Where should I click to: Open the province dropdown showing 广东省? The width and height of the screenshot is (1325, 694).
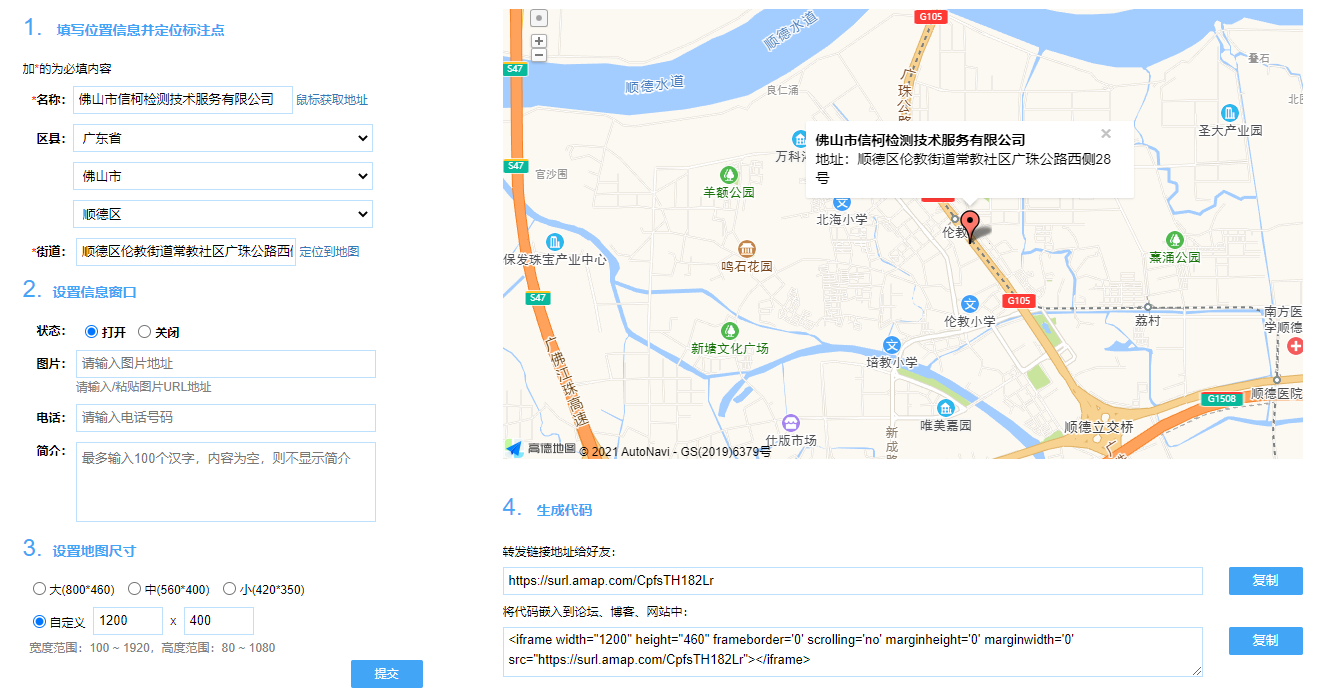click(223, 138)
